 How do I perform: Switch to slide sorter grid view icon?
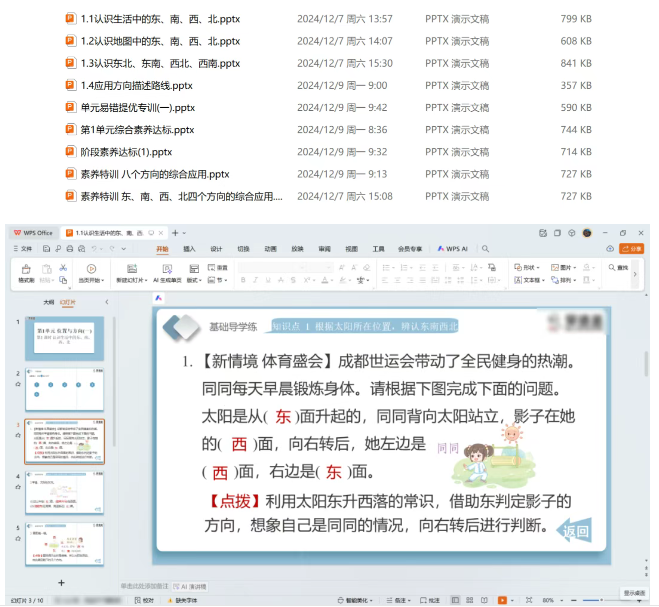click(470, 600)
